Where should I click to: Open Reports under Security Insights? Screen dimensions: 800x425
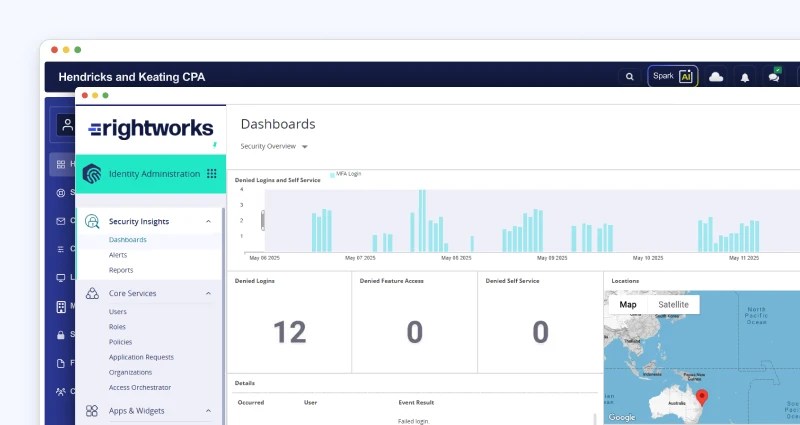pyautogui.click(x=121, y=270)
